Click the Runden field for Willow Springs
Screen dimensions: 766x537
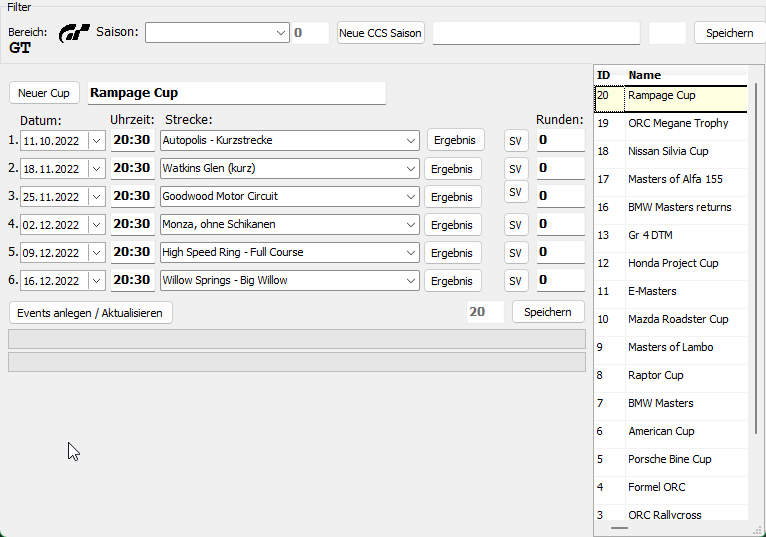point(560,281)
